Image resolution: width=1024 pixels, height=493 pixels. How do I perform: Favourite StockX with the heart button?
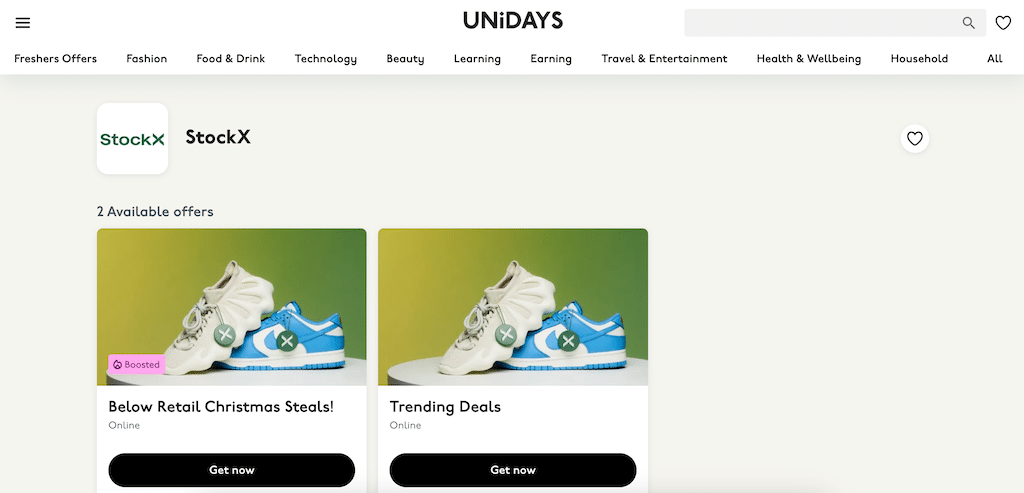(915, 138)
